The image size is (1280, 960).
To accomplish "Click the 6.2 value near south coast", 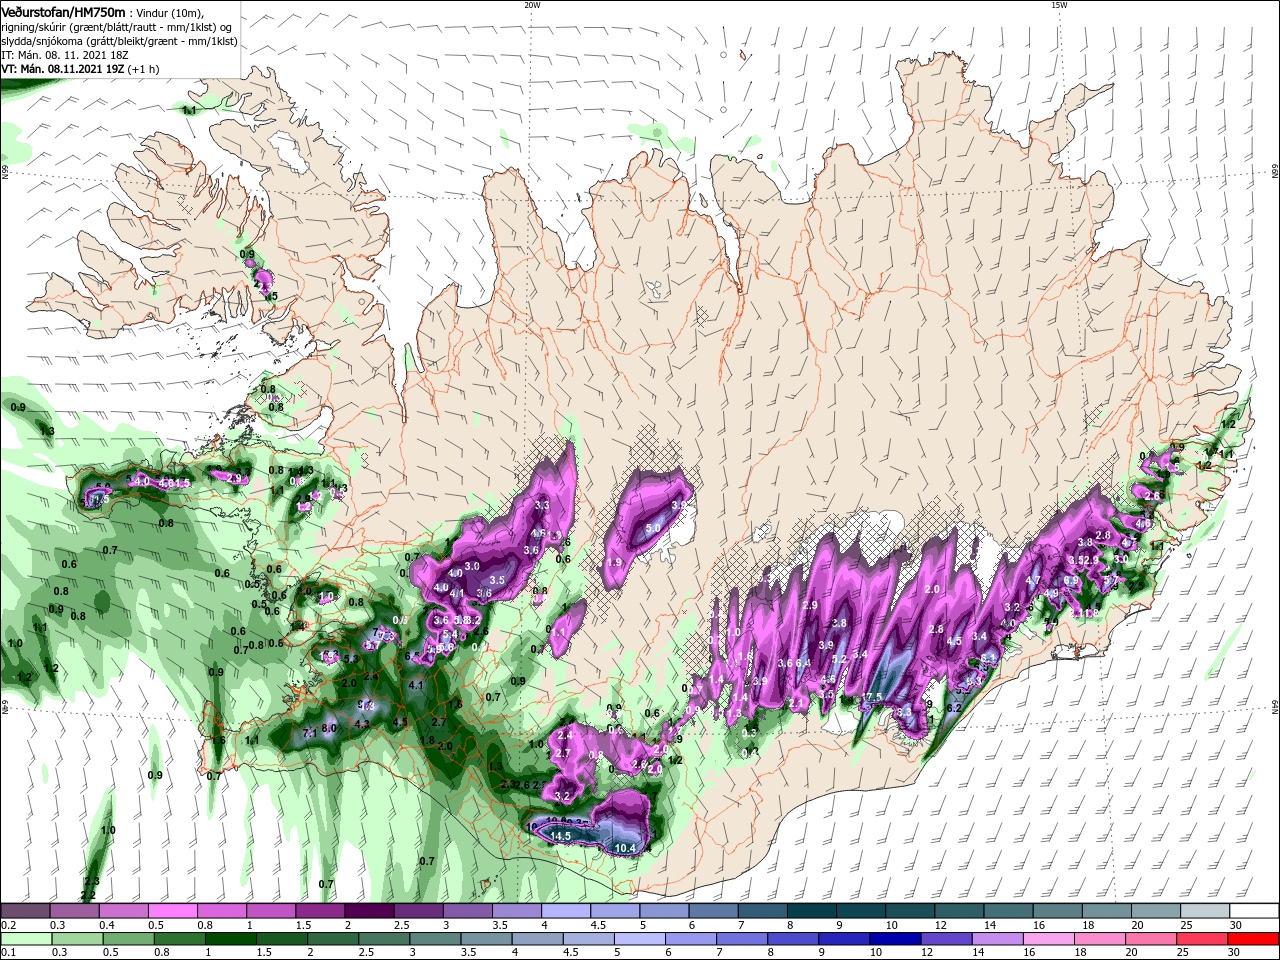I will click(x=953, y=708).
